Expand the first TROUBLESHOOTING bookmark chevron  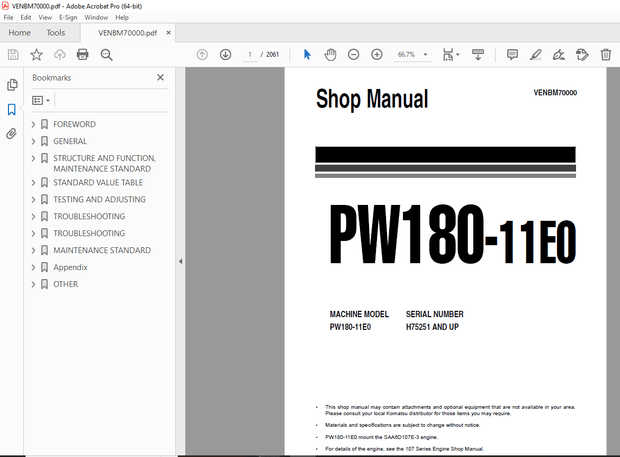click(34, 217)
